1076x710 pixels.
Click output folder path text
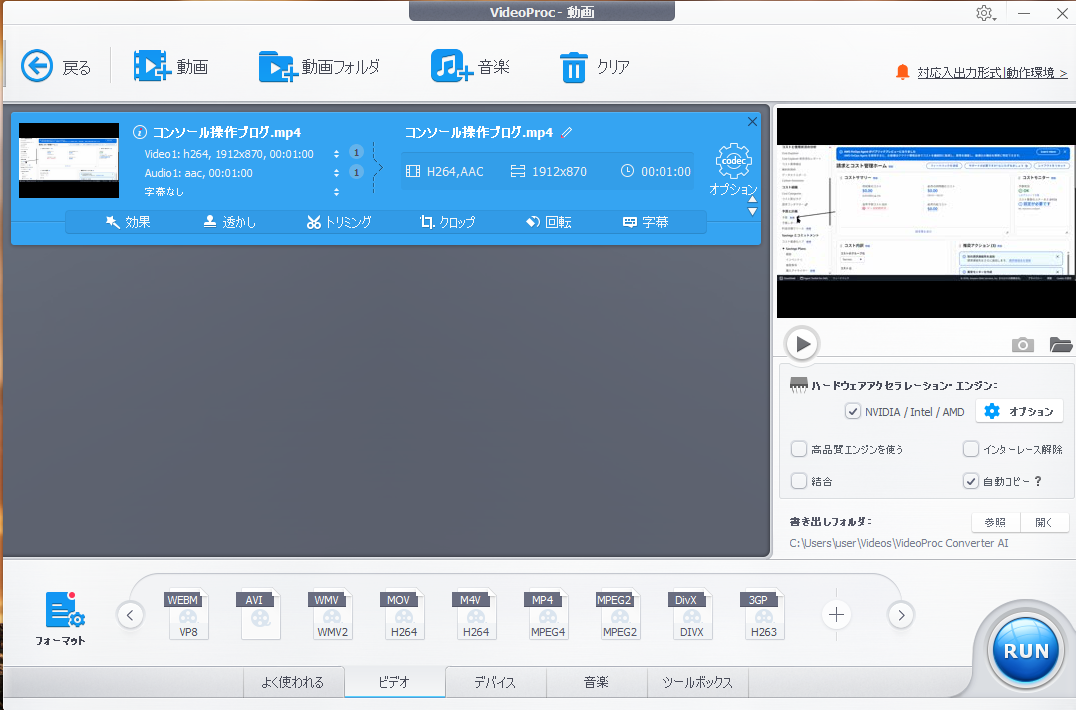899,543
